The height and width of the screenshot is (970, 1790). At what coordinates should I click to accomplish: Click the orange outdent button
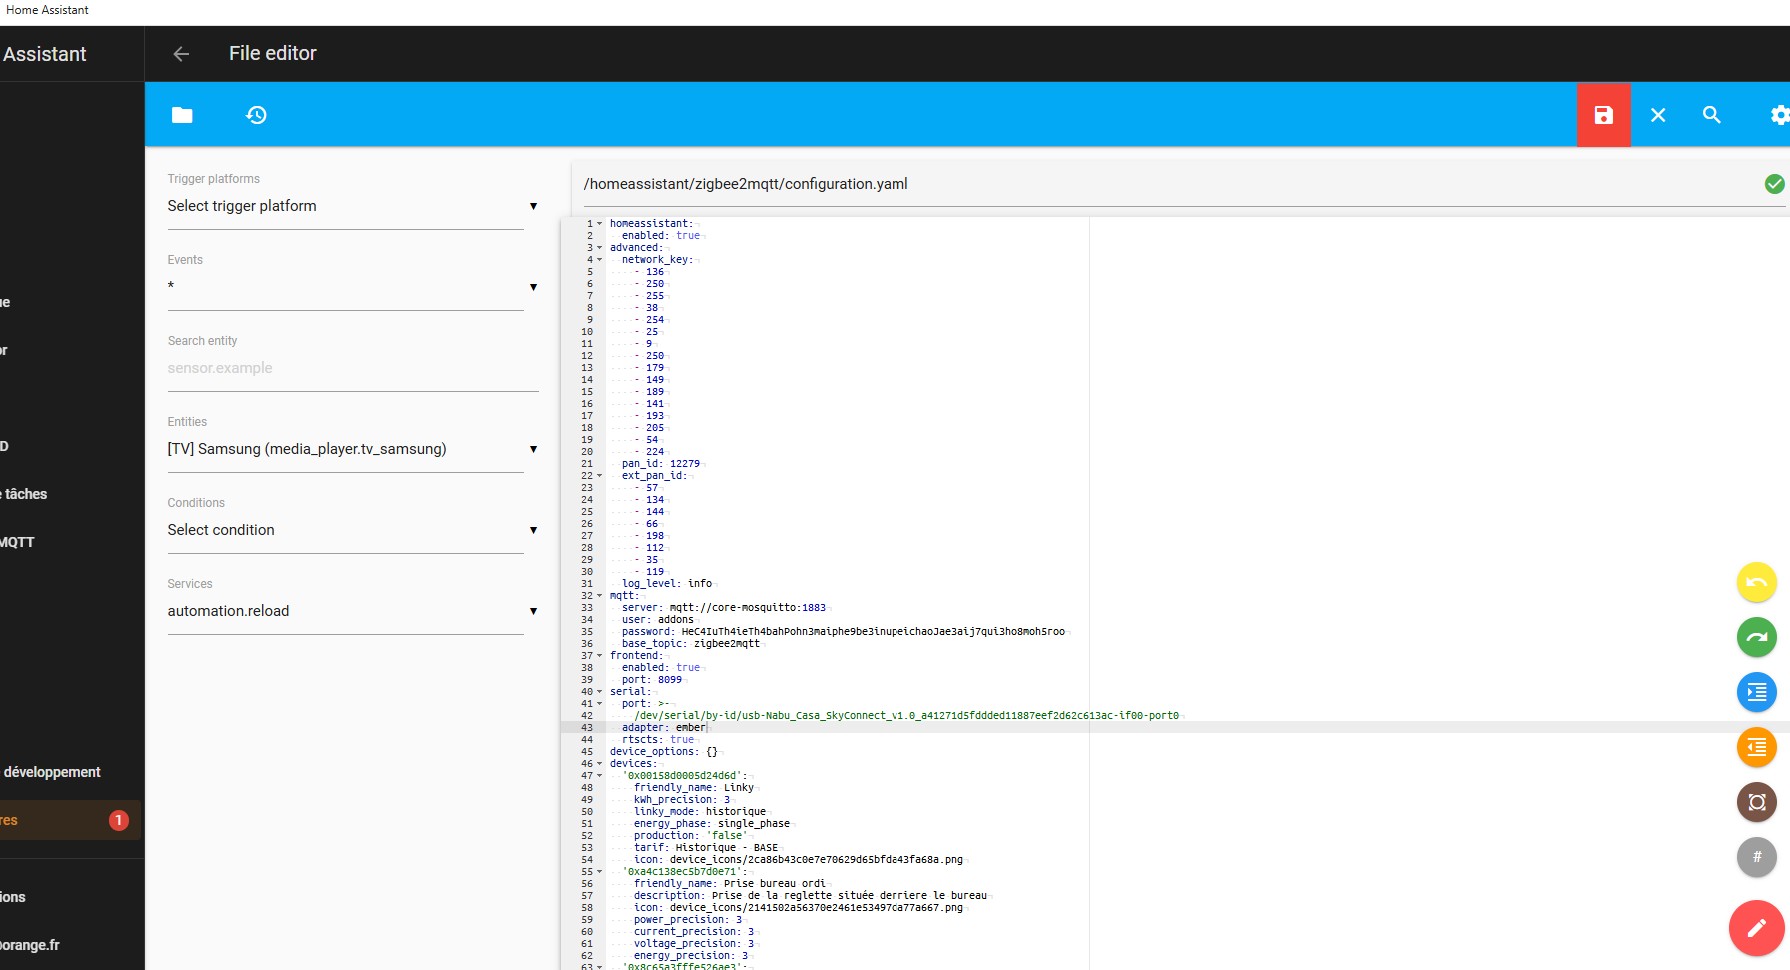pyautogui.click(x=1756, y=747)
